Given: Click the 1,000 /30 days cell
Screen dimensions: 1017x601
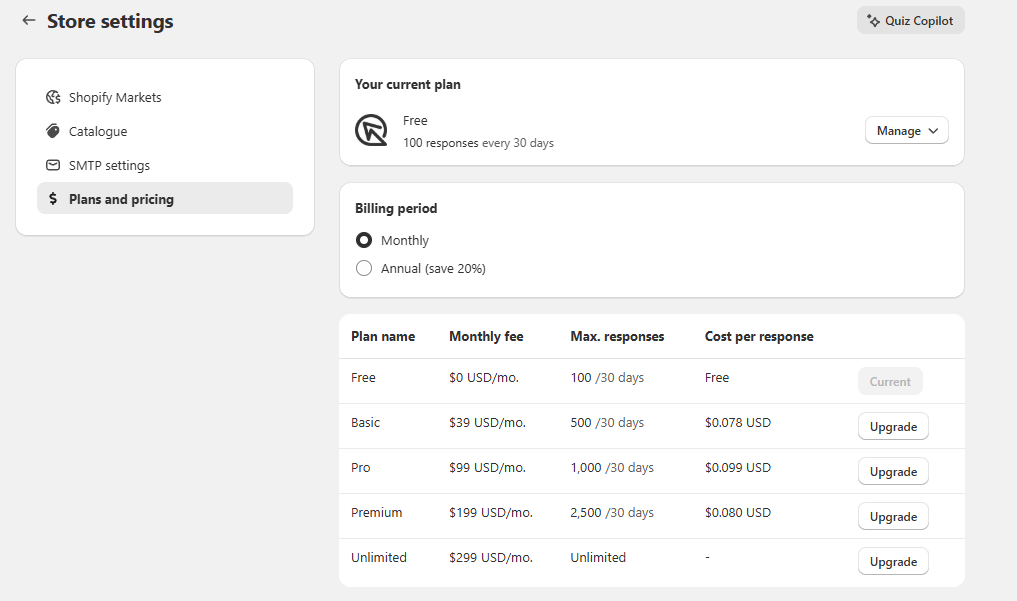Looking at the screenshot, I should (612, 467).
